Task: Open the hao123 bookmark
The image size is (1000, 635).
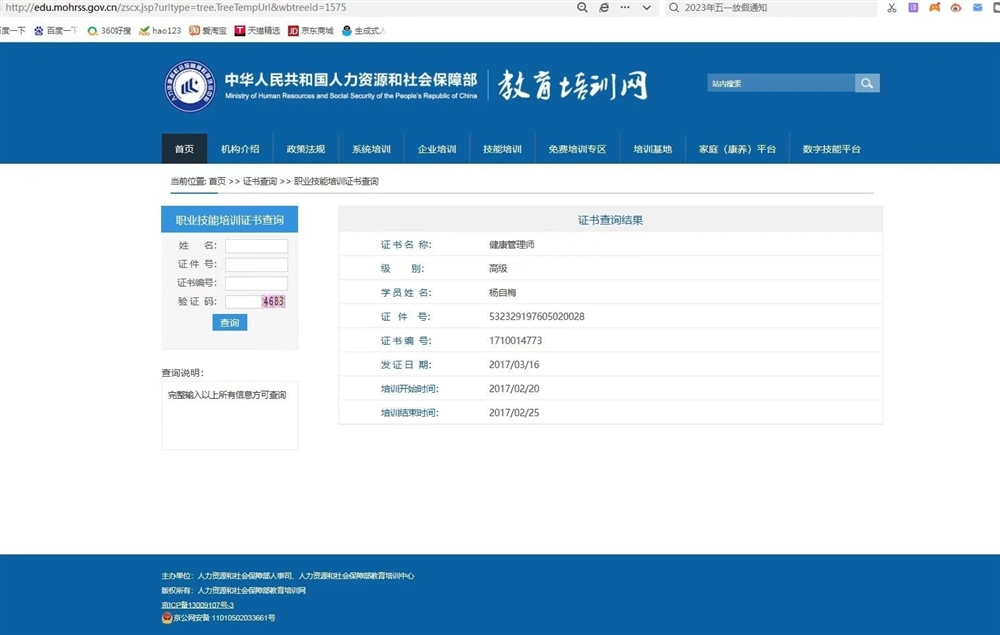Action: [160, 31]
